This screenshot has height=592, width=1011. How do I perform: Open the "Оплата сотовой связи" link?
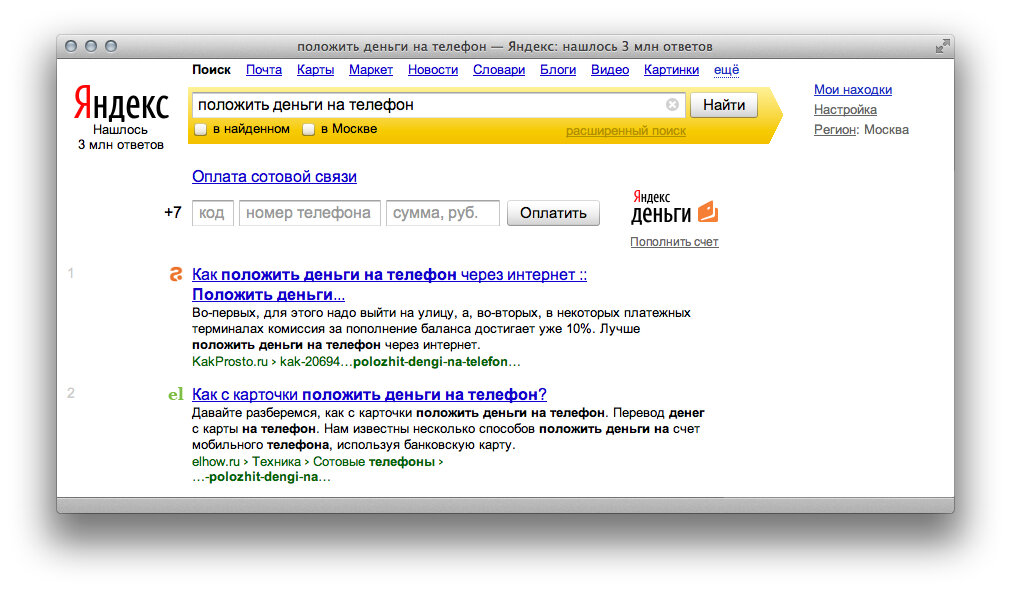[x=274, y=177]
